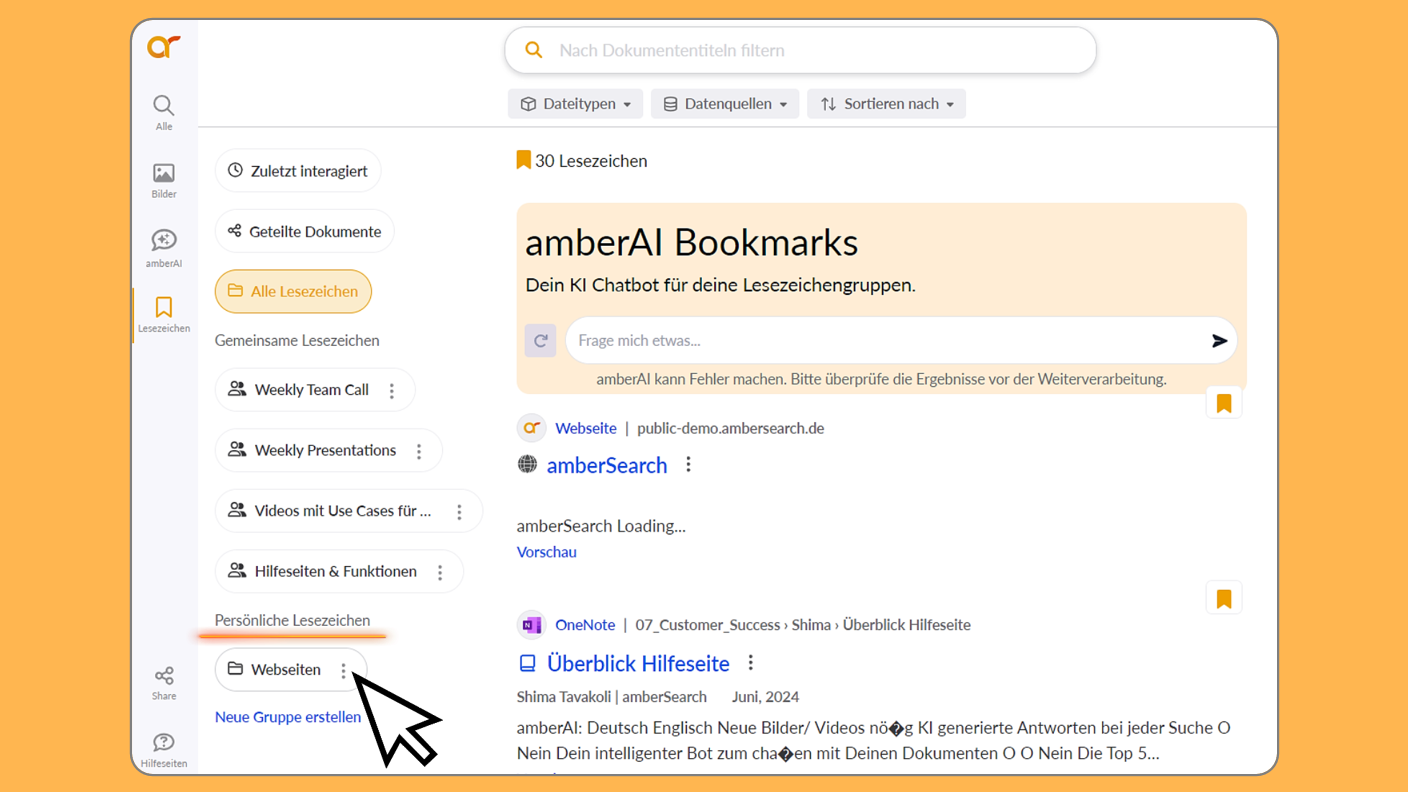This screenshot has height=792, width=1408.
Task: Open options menu for Überblick Hilfeseite
Action: [751, 663]
